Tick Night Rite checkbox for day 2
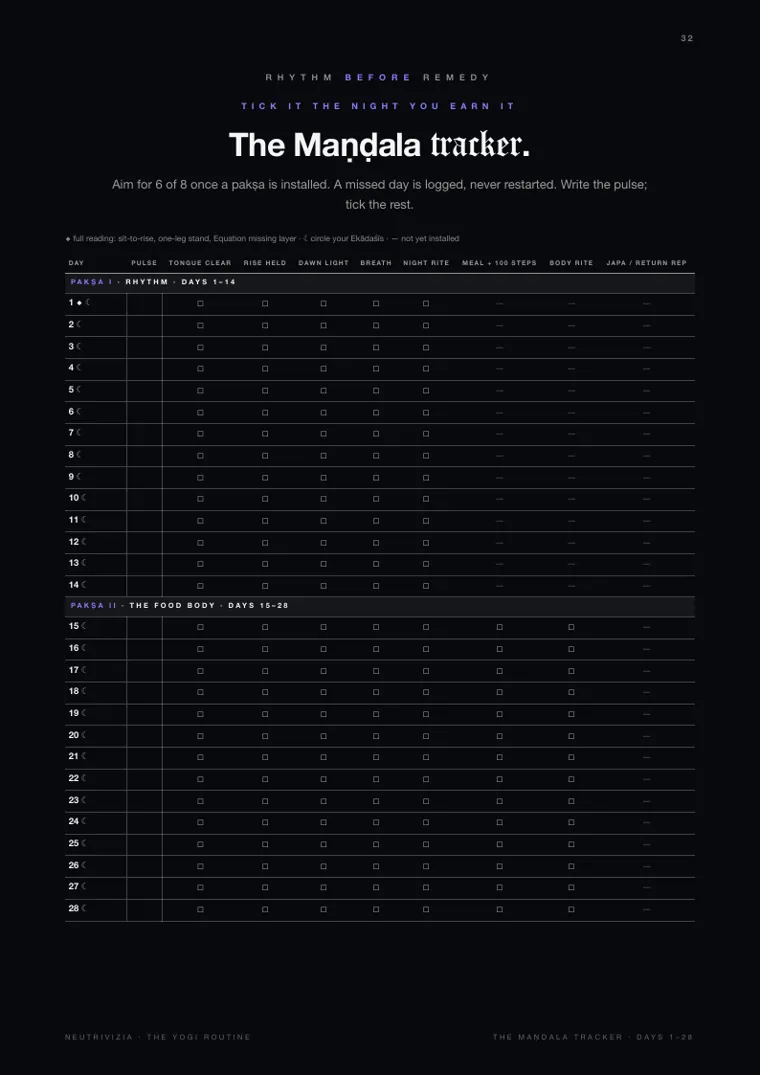760x1075 pixels. [426, 325]
